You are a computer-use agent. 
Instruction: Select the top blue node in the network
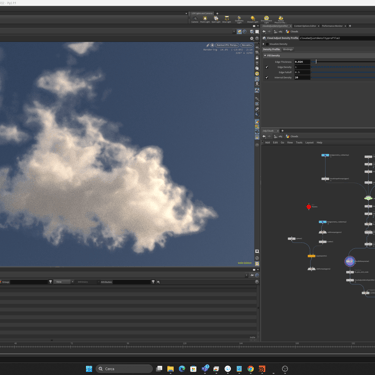pos(325,155)
